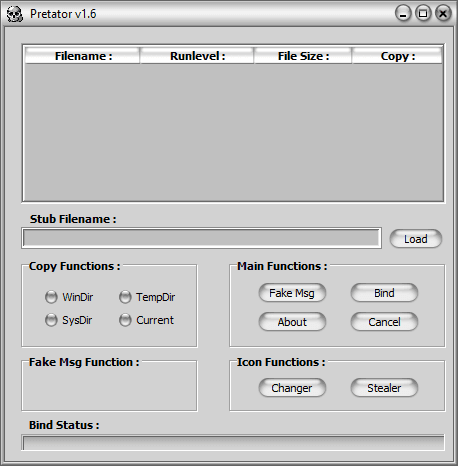Click the Runlevel column header
458x466 pixels.
197,56
